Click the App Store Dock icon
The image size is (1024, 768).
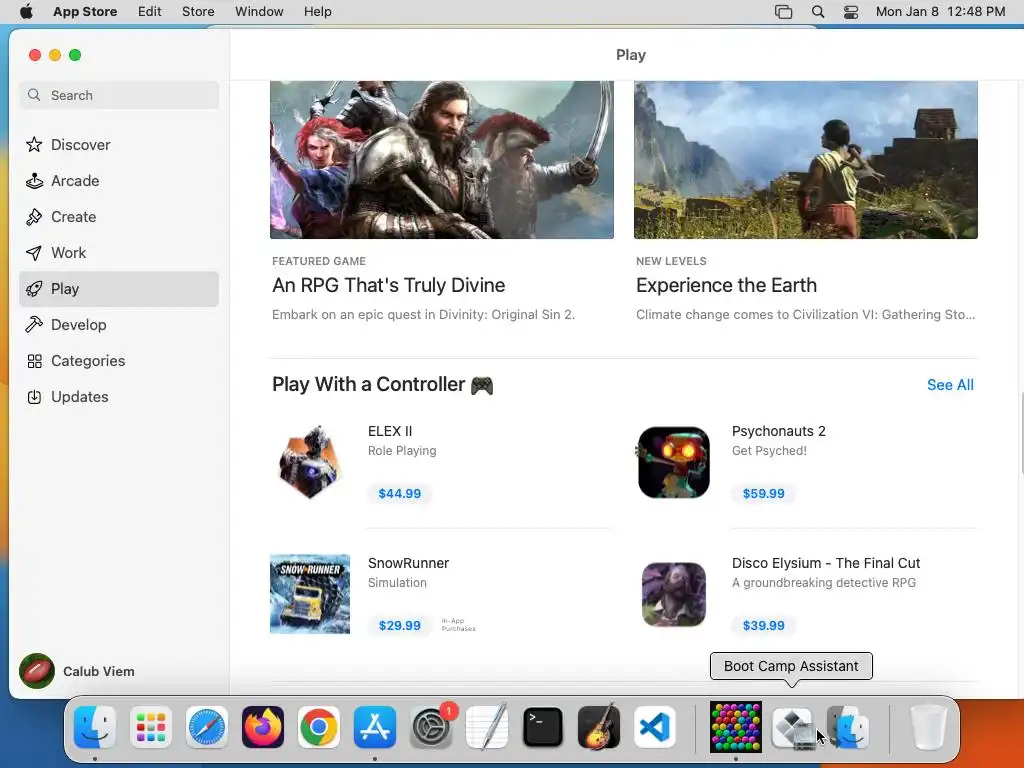pyautogui.click(x=375, y=727)
